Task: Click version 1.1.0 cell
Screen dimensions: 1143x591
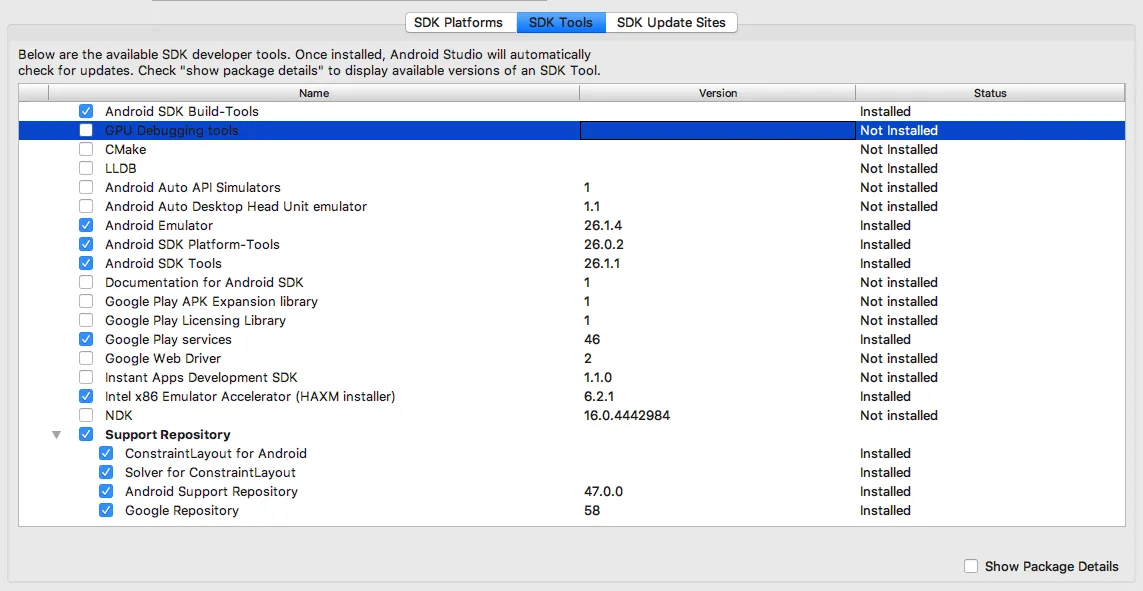Action: click(x=598, y=377)
